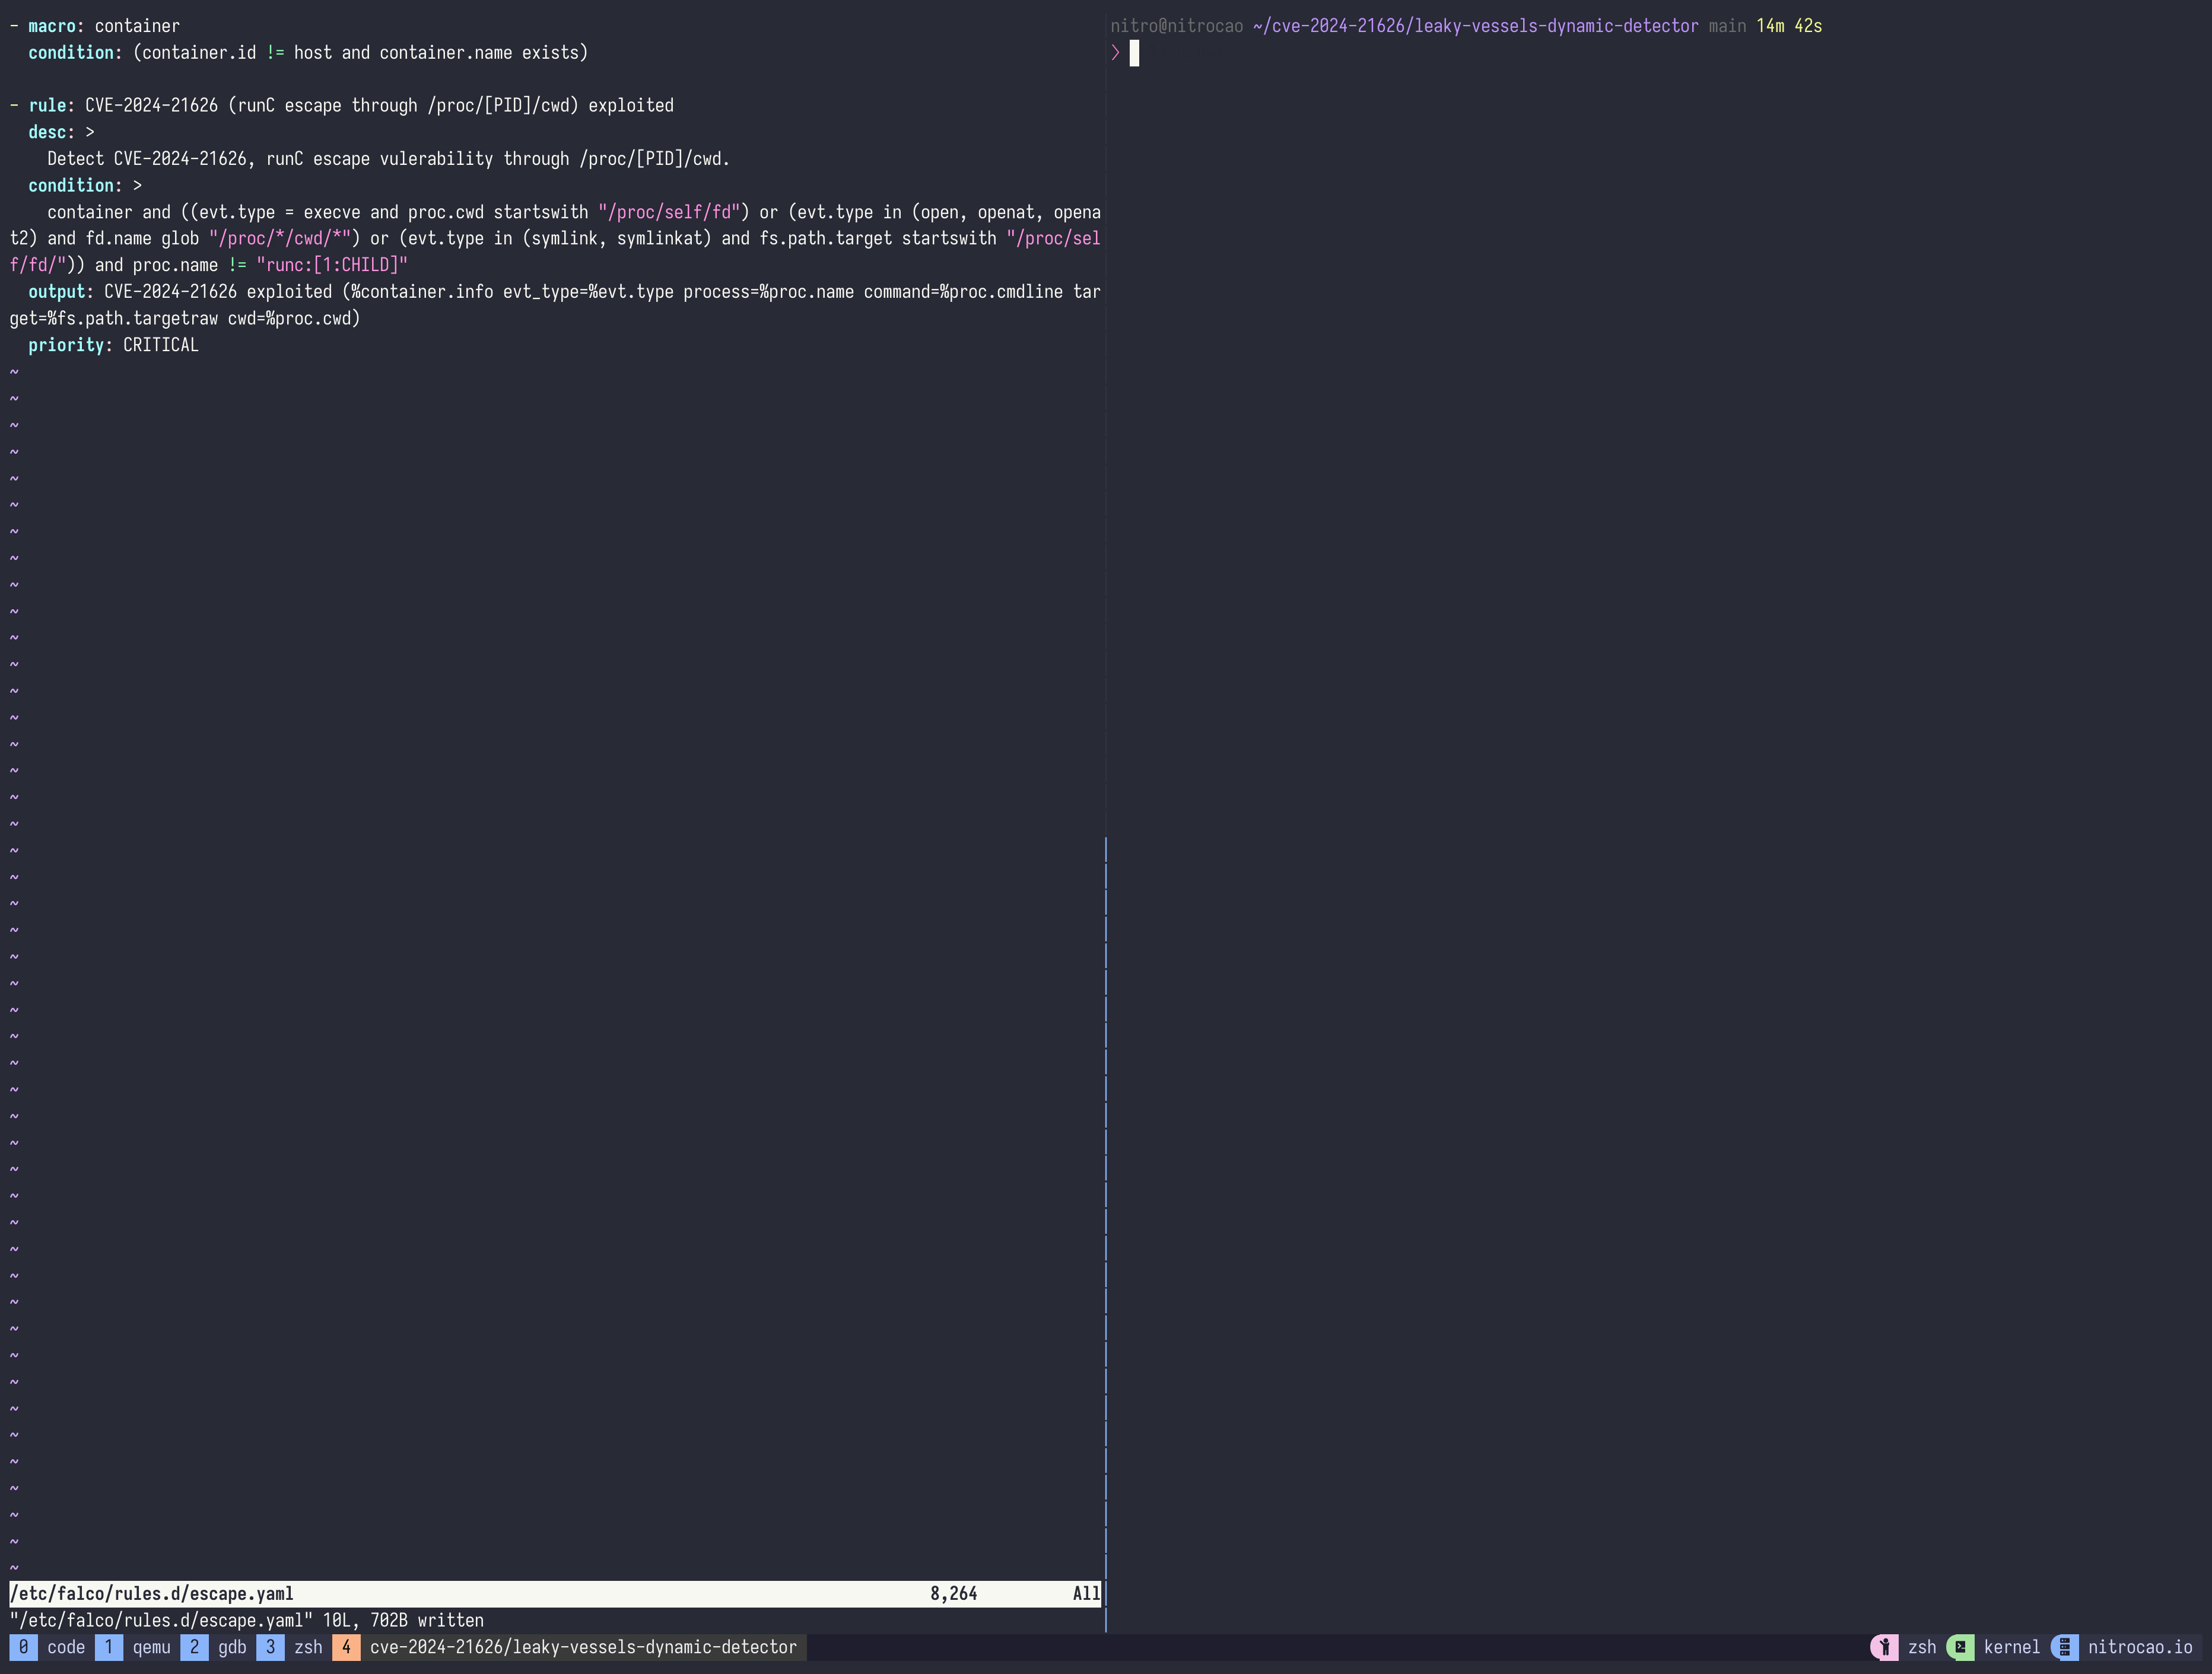Click window index badge 2

pos(194,1647)
